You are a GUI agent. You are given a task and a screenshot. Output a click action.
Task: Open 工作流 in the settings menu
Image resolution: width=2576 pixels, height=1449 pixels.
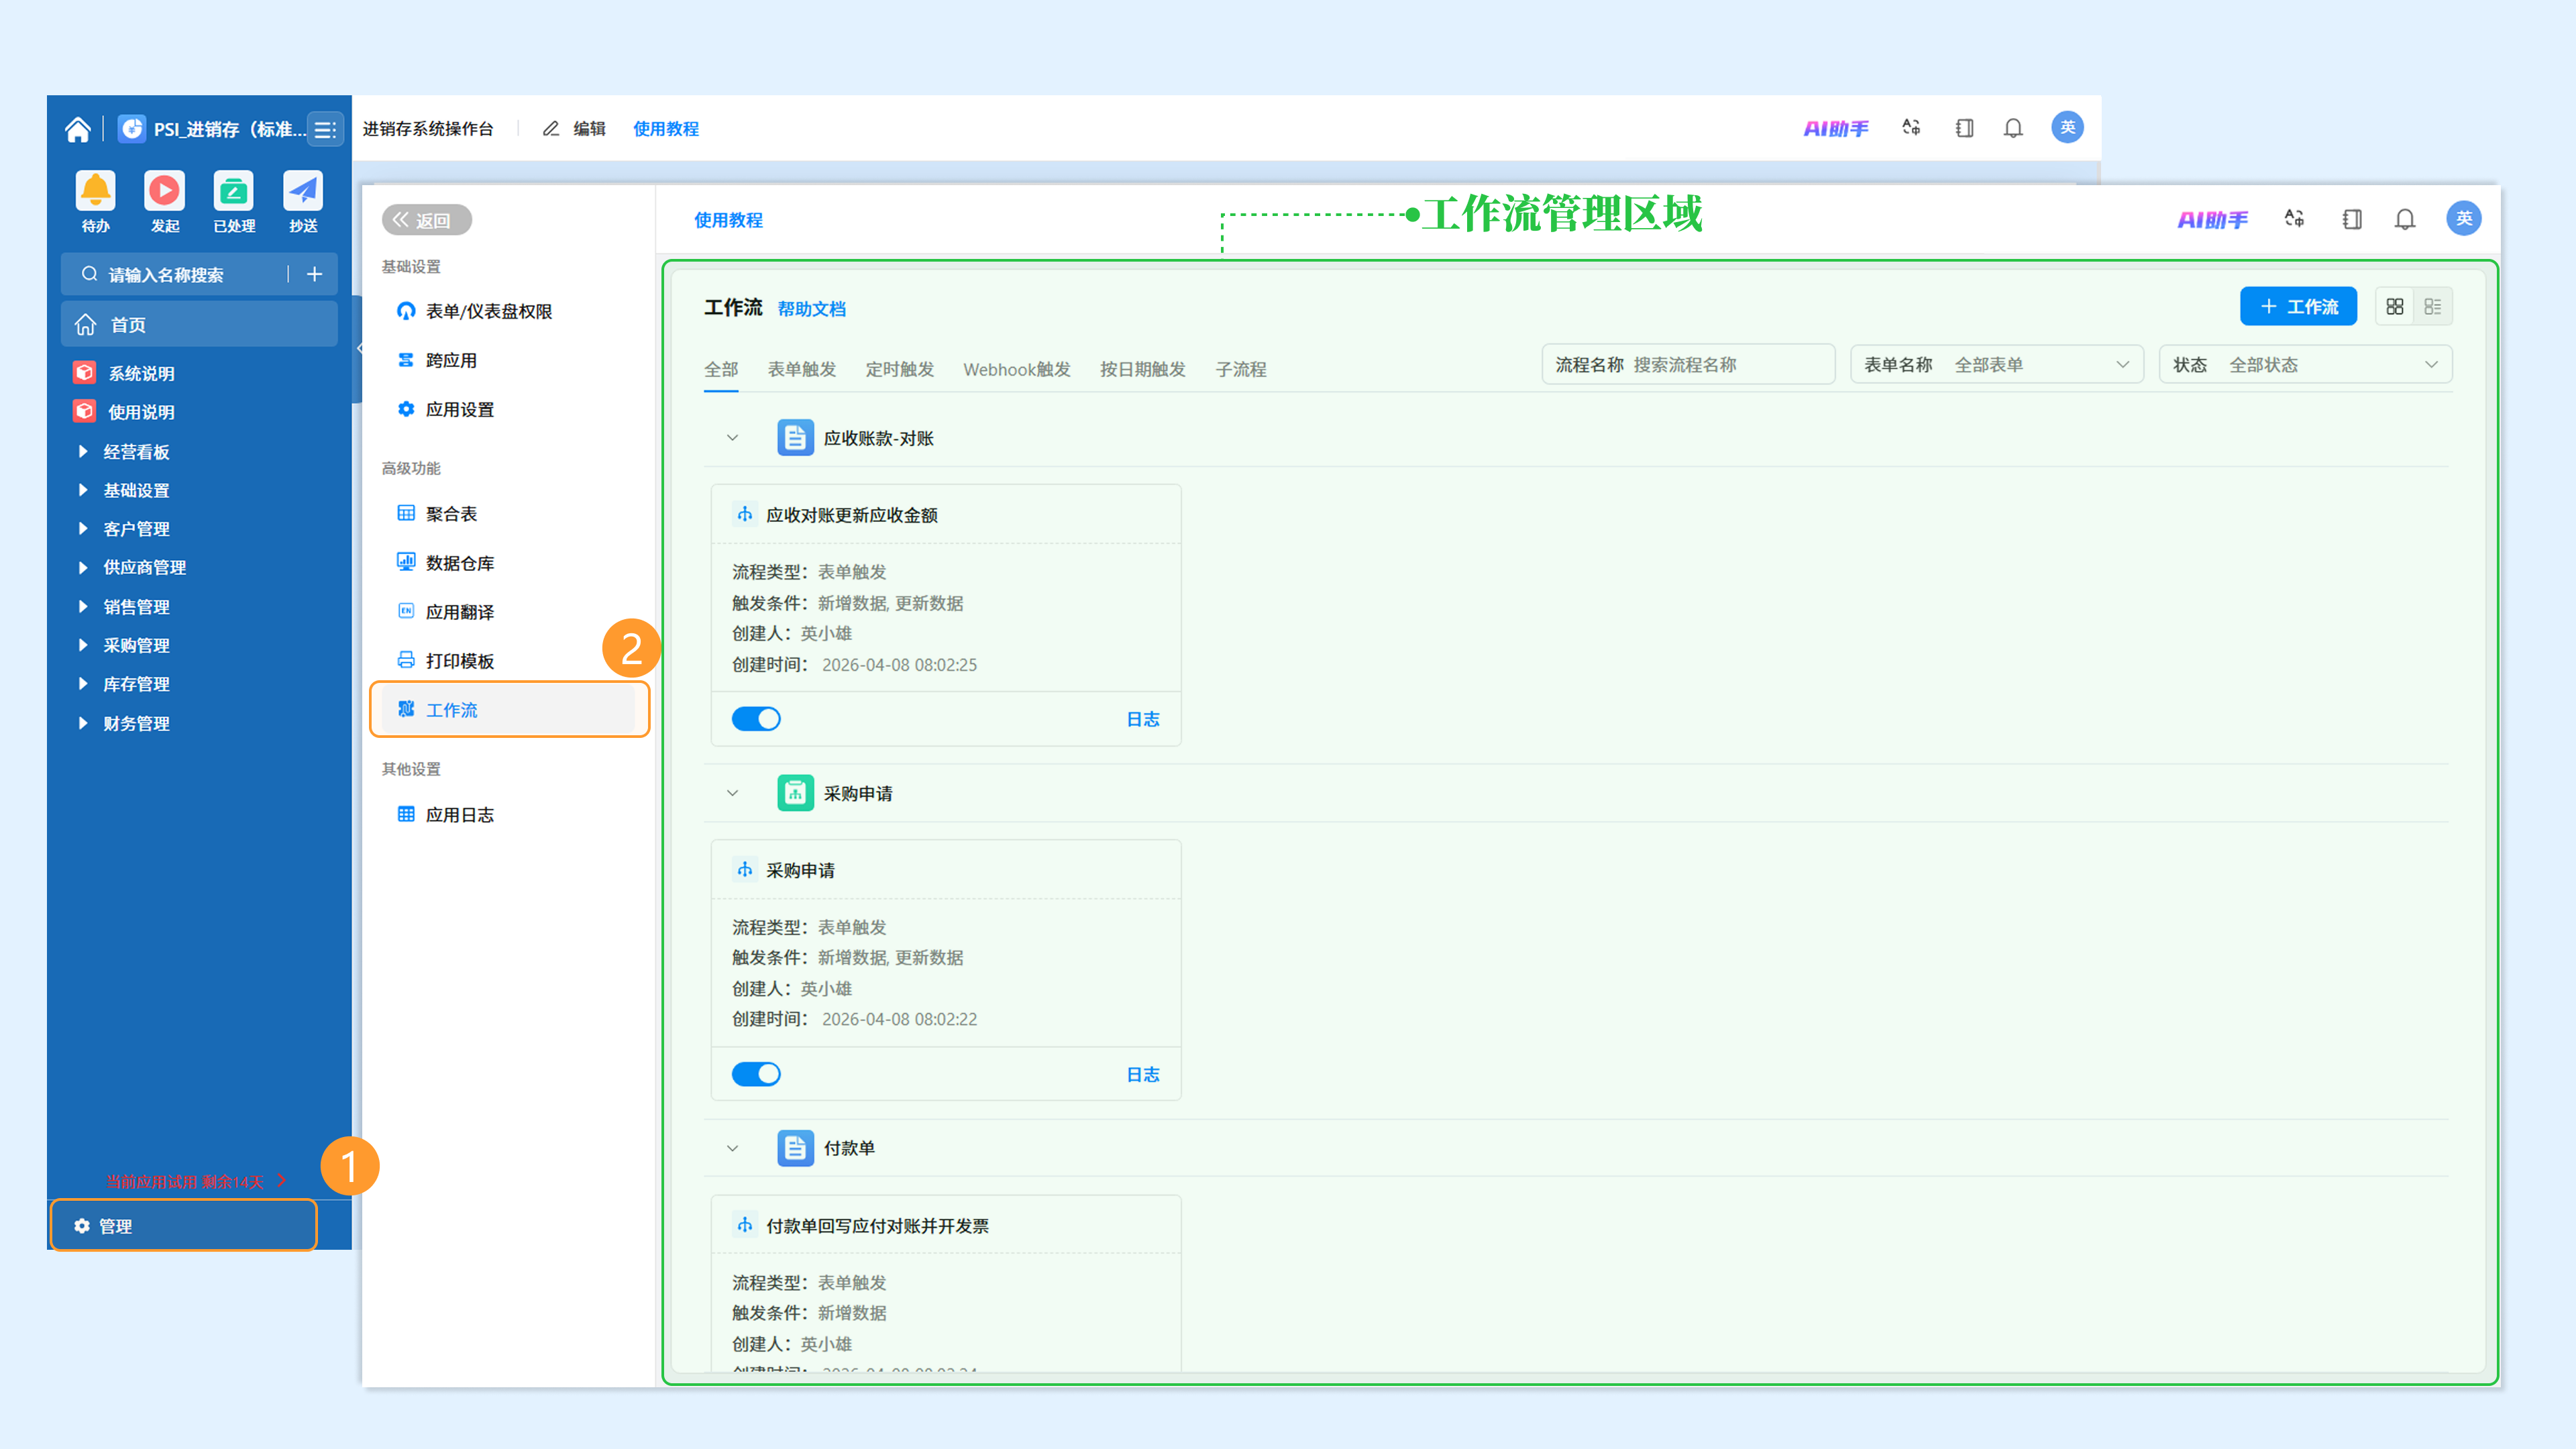tap(509, 709)
